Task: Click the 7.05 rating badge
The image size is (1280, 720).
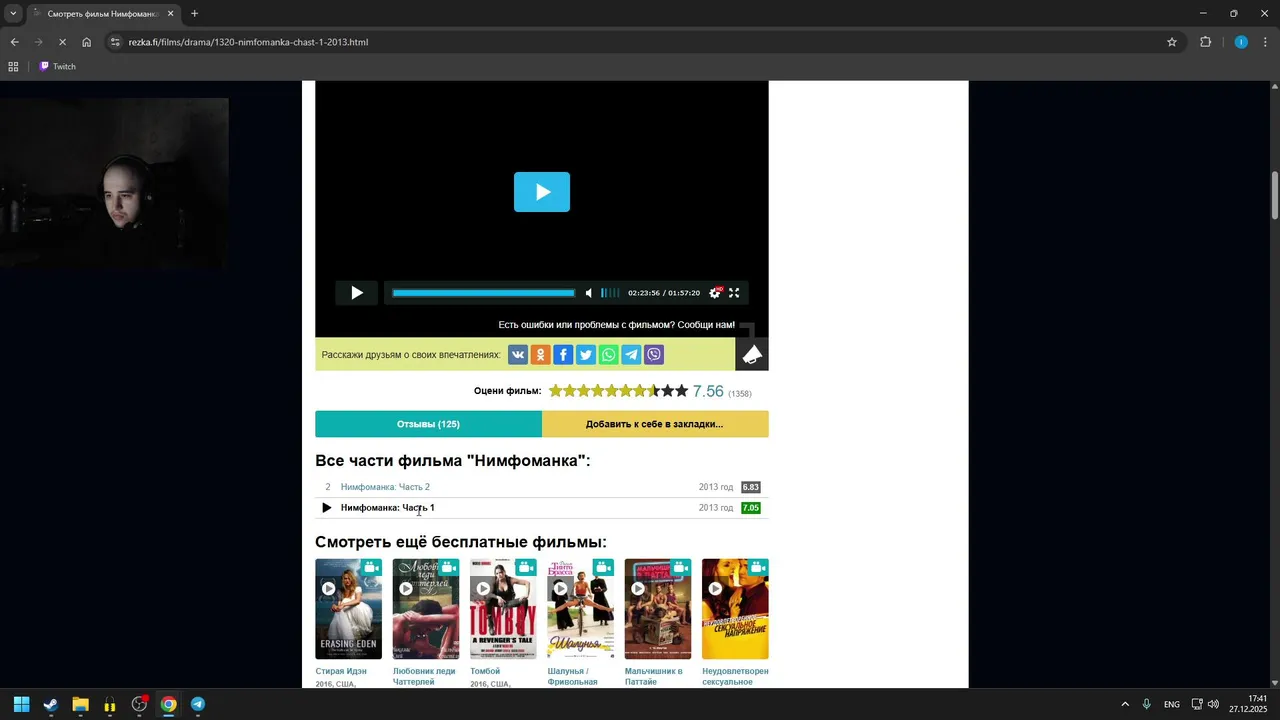Action: click(751, 508)
